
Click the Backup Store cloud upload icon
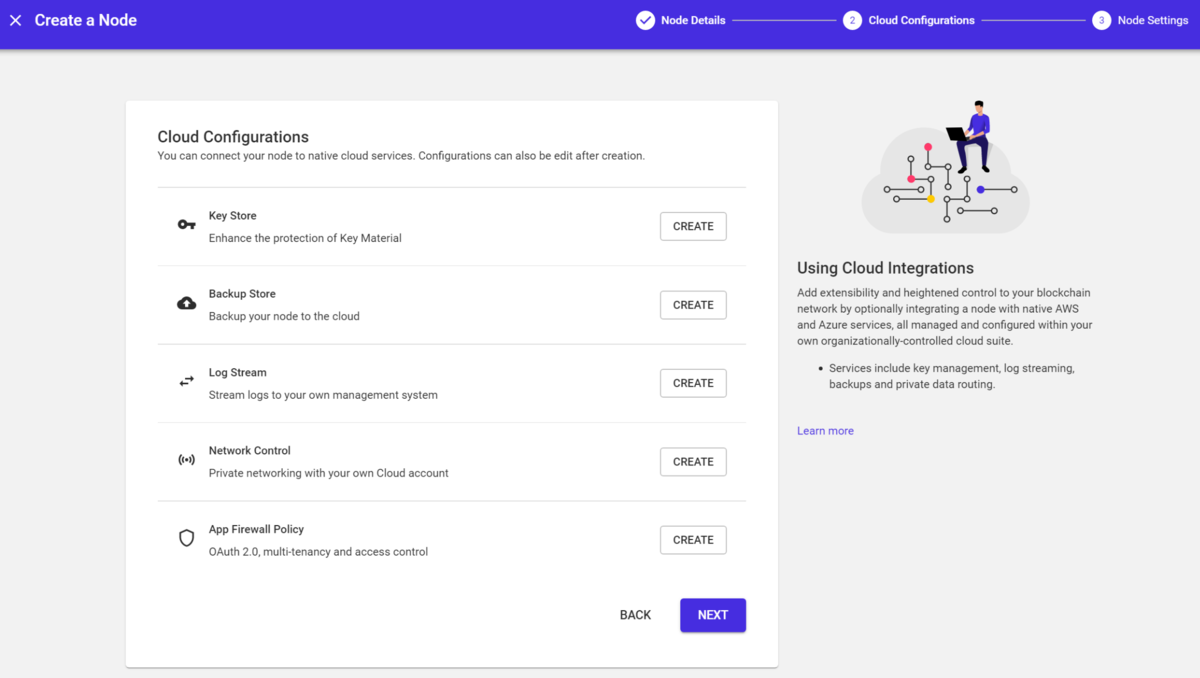[x=187, y=303]
